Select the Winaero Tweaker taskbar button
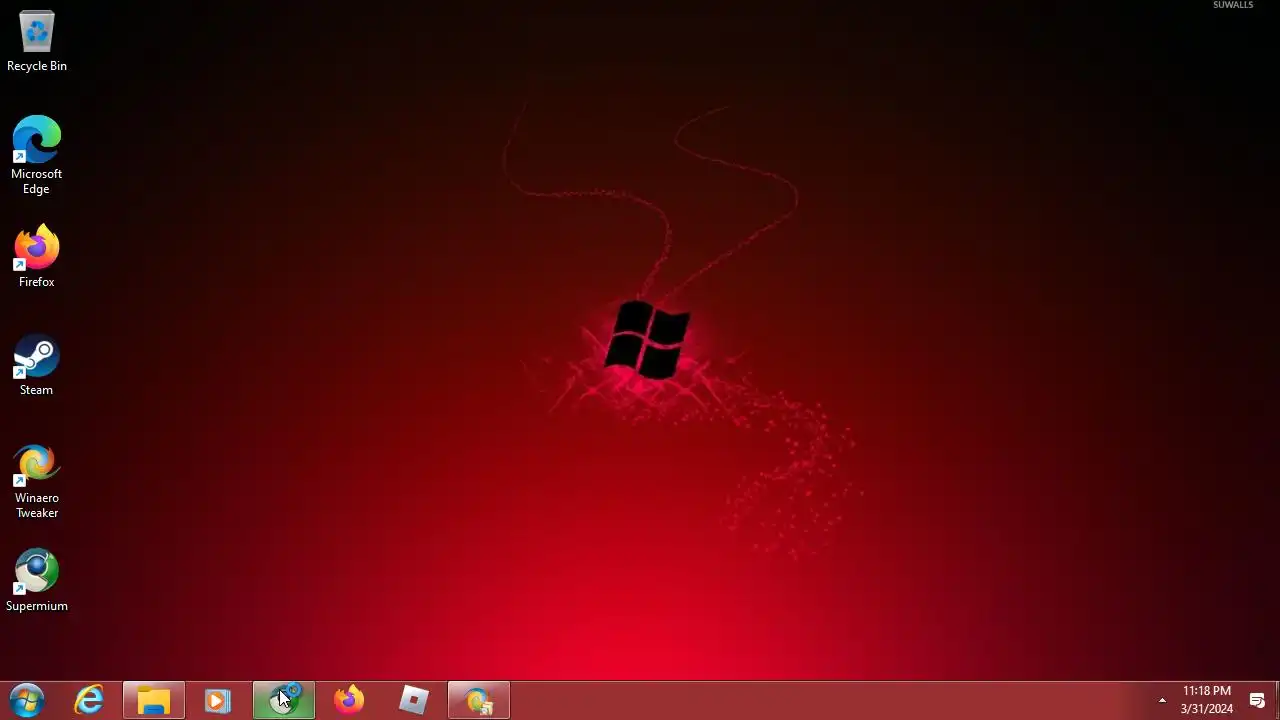The image size is (1280, 720). (479, 700)
